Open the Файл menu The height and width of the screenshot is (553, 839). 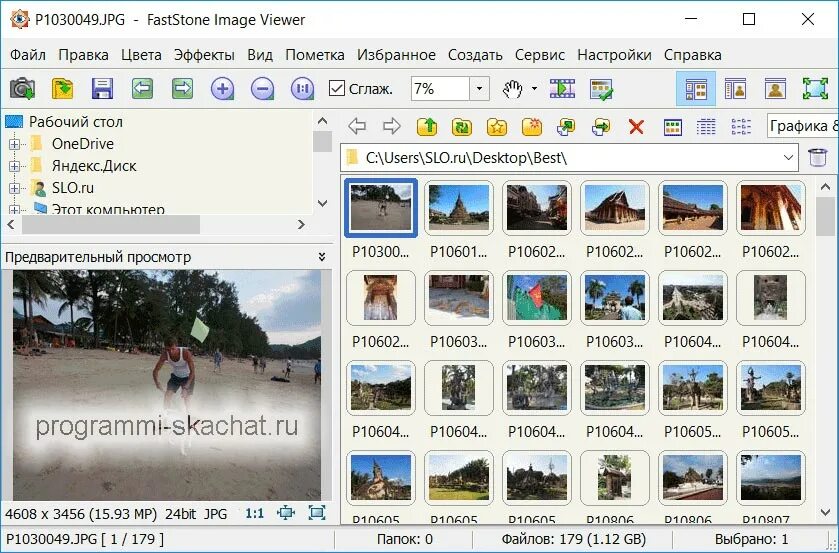point(28,55)
